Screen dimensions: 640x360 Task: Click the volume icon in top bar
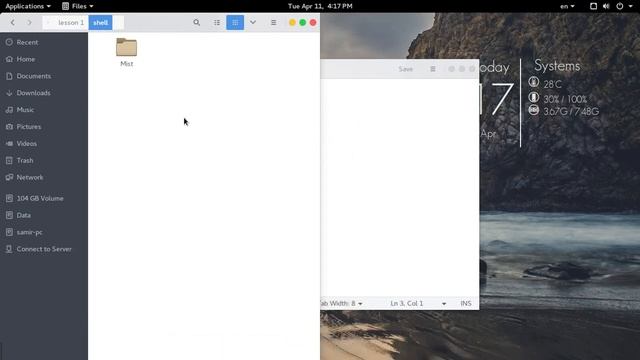[606, 6]
